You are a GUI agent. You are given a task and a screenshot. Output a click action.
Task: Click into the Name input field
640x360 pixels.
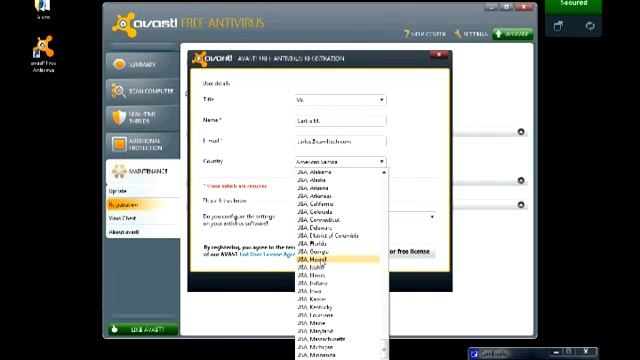pos(340,121)
